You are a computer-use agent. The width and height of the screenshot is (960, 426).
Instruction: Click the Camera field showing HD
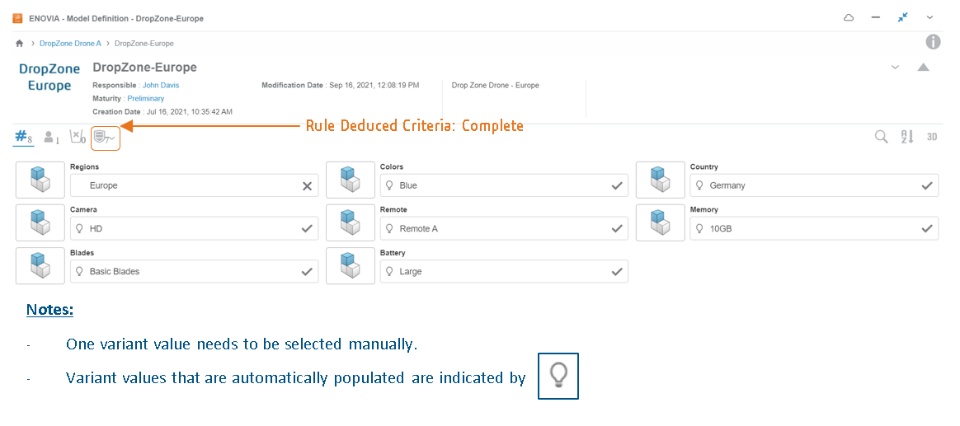(194, 228)
